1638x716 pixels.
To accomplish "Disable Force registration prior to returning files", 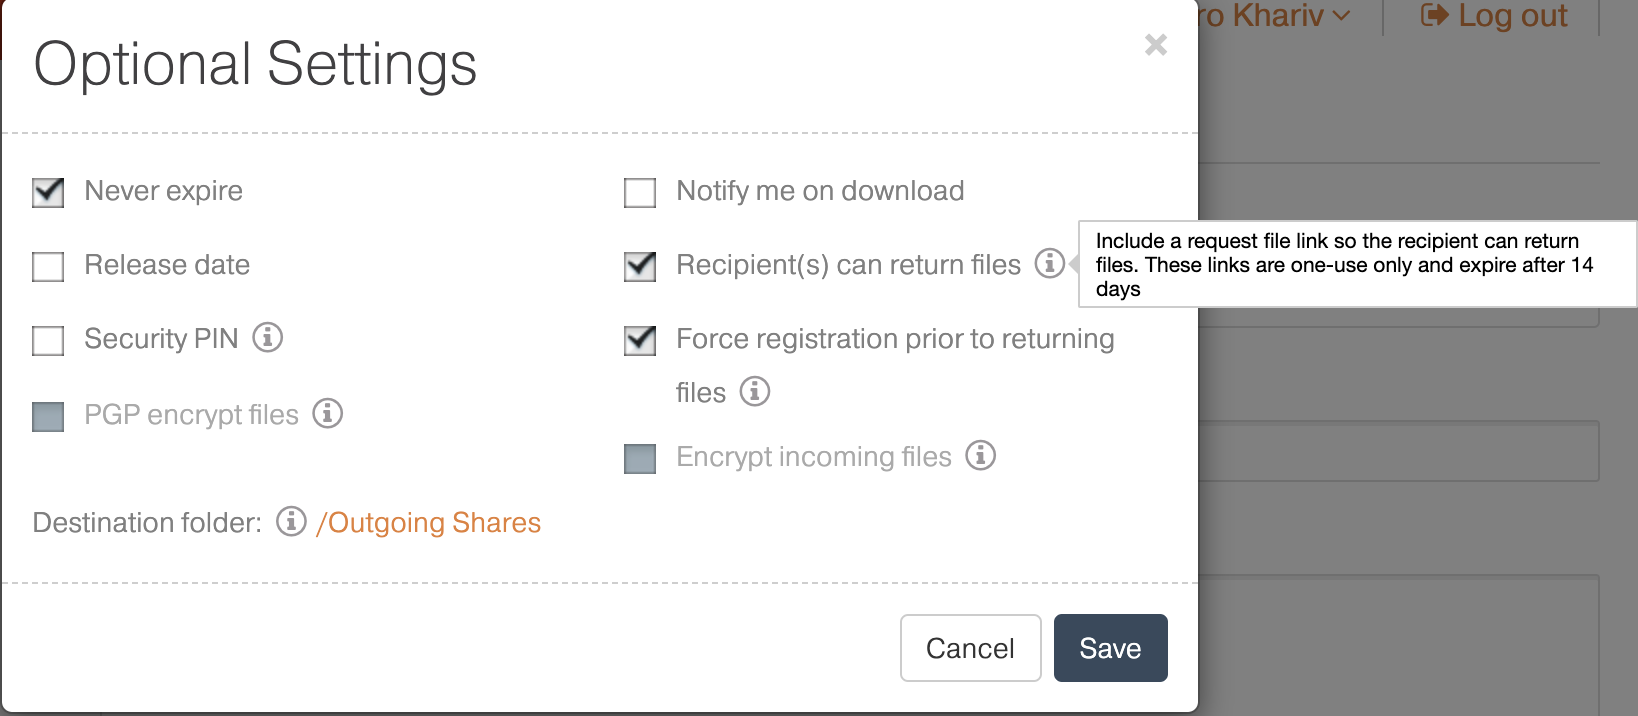I will click(x=640, y=340).
